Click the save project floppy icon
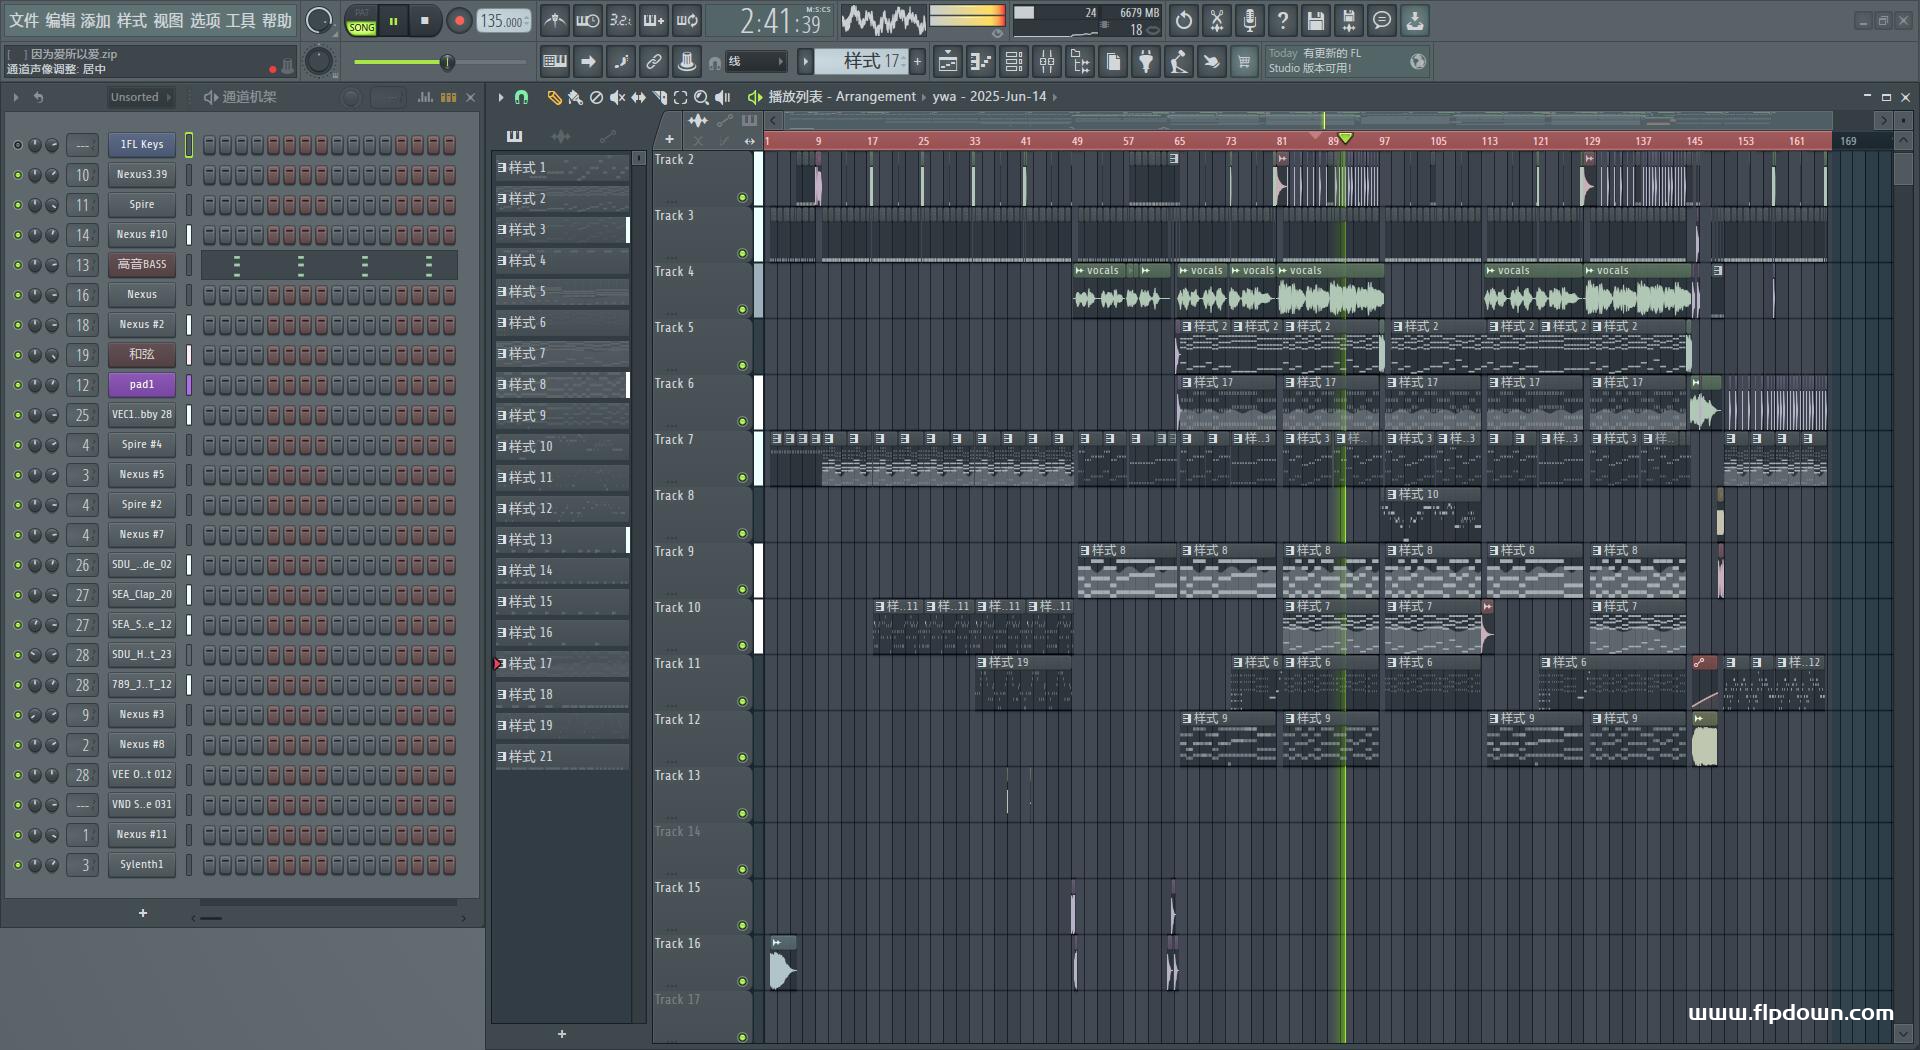Viewport: 1920px width, 1050px height. (1316, 20)
